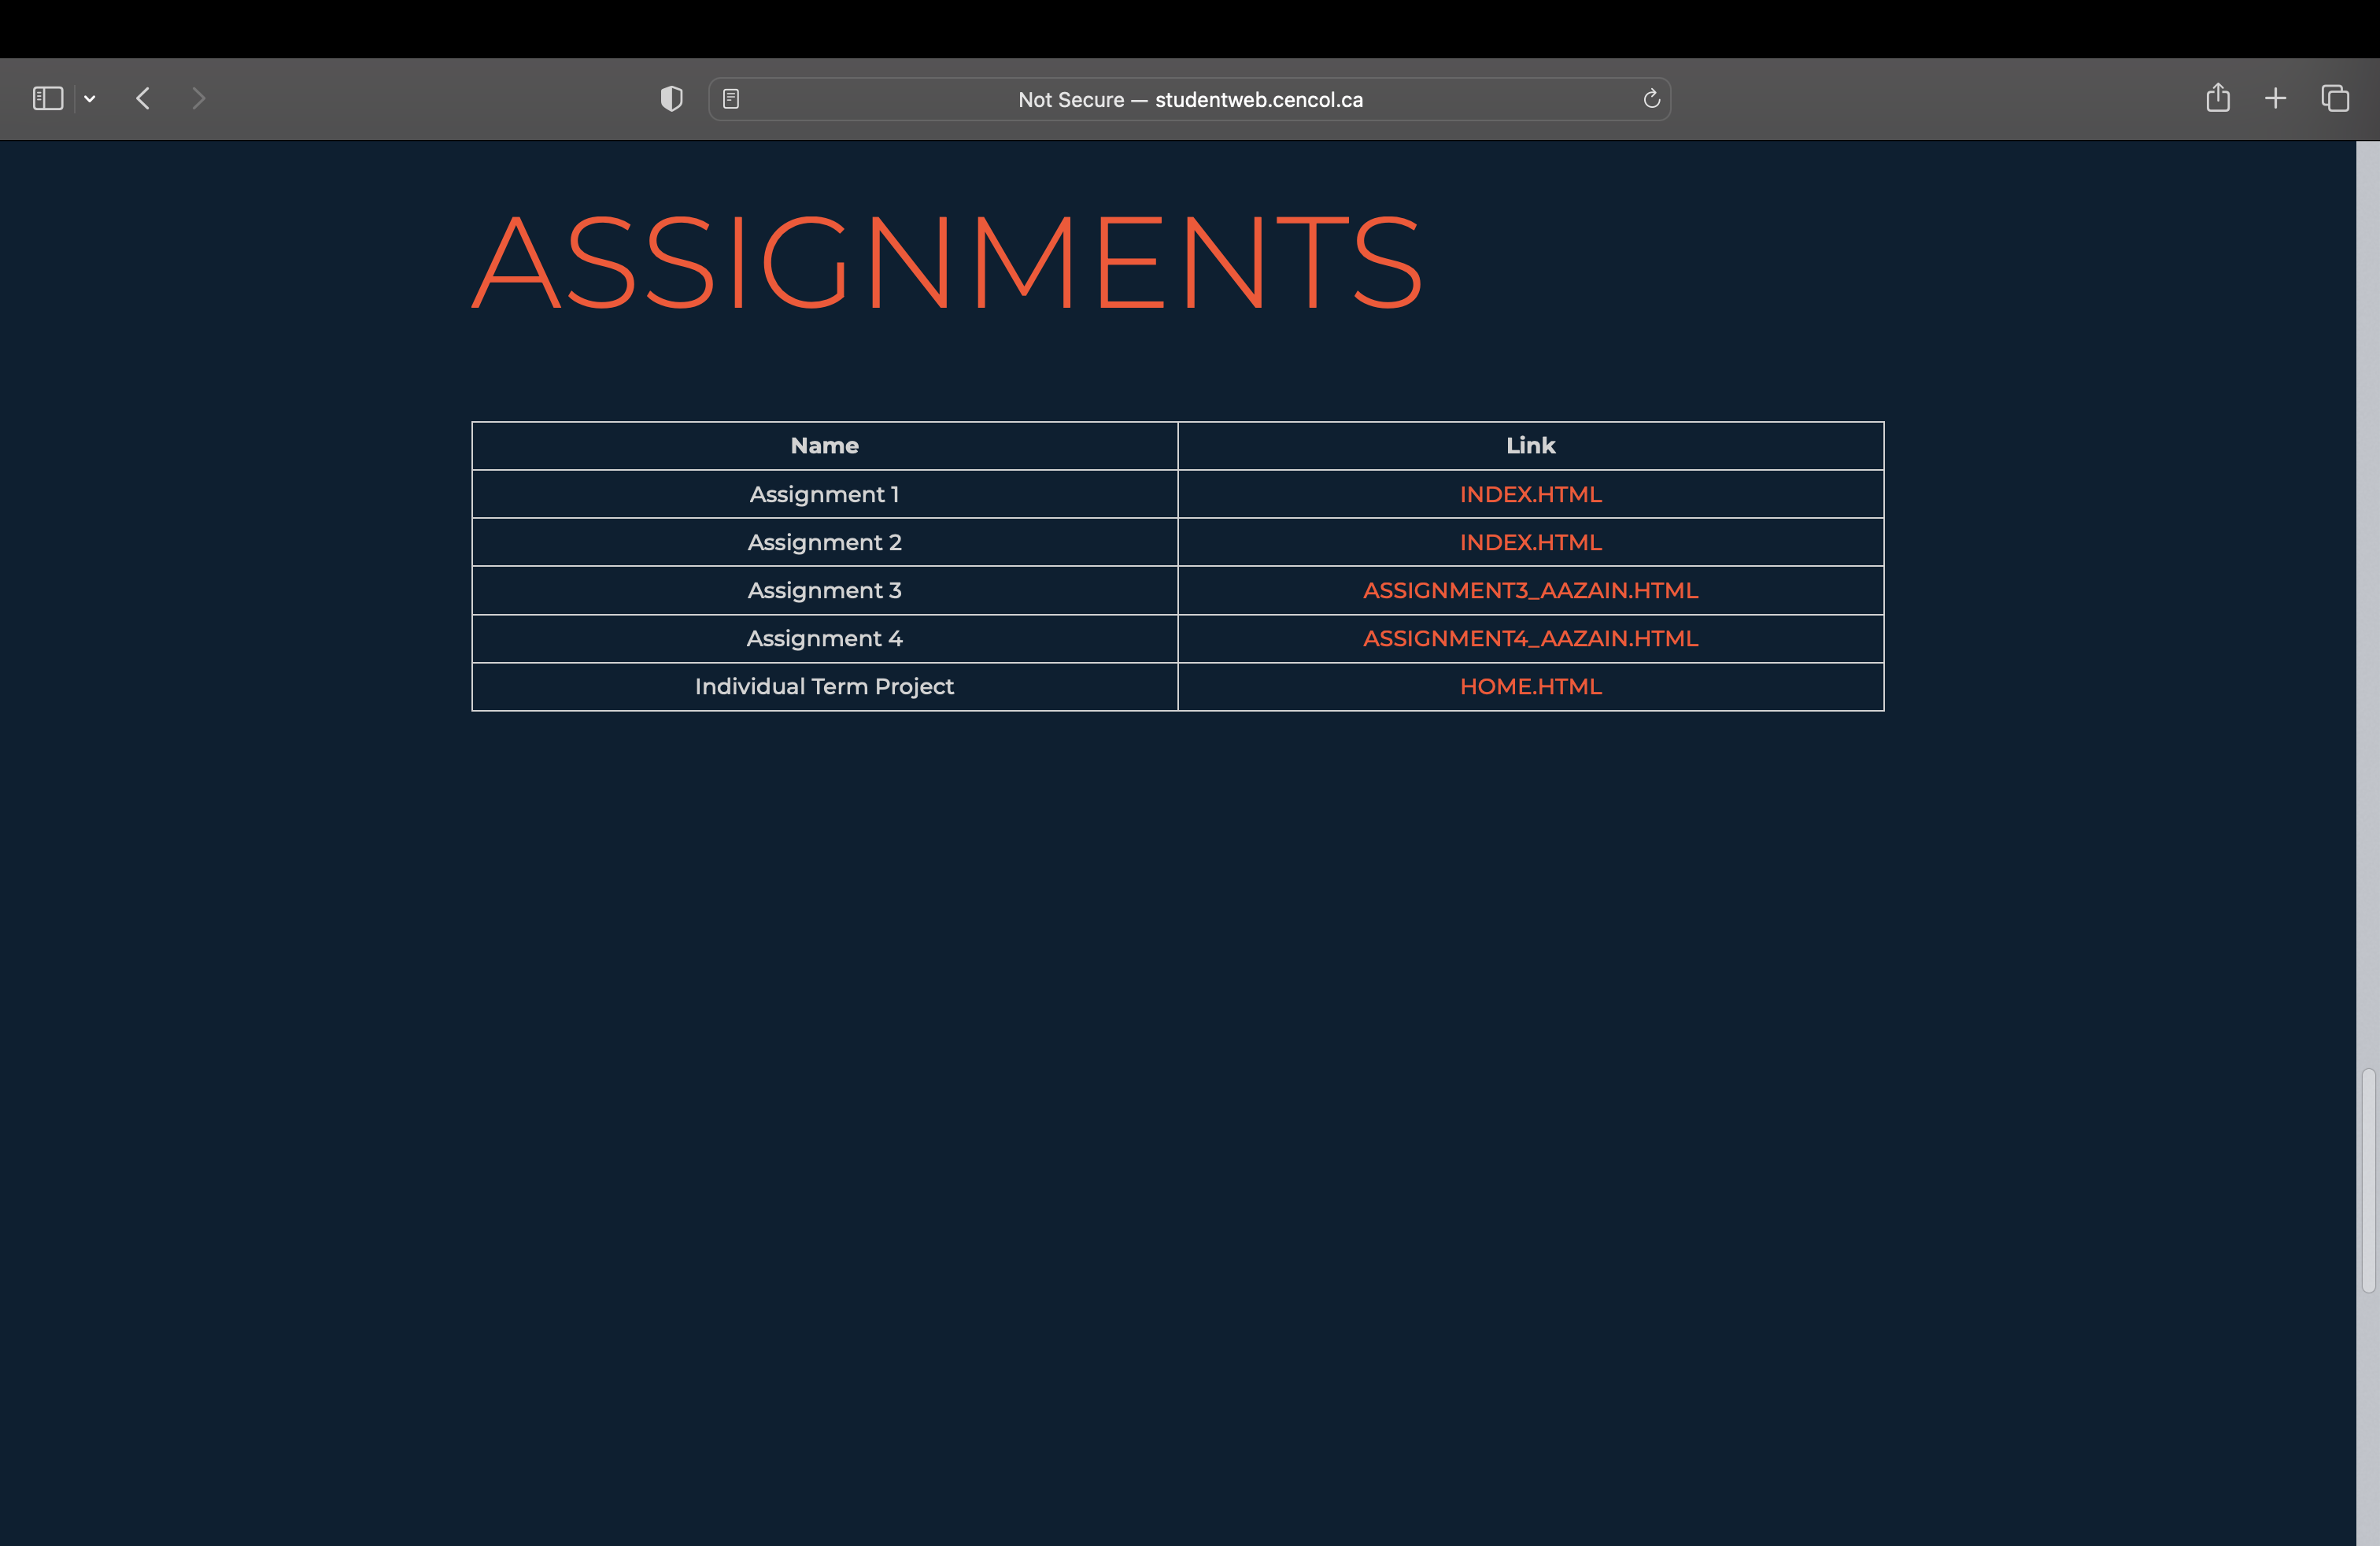Open a new tab with plus icon
This screenshot has height=1546, width=2380.
click(2275, 98)
